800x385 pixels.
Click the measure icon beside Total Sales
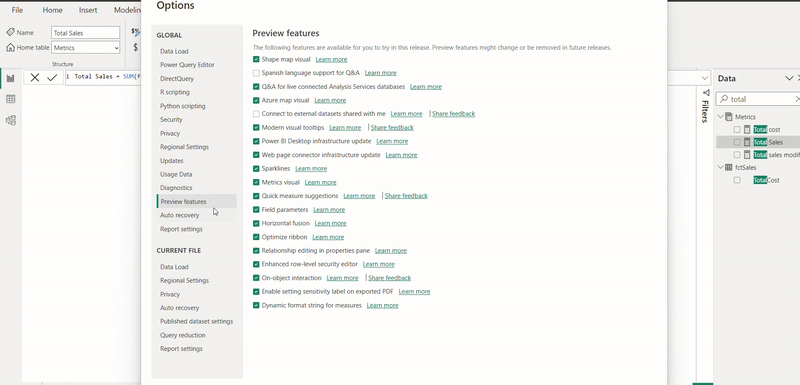[747, 142]
